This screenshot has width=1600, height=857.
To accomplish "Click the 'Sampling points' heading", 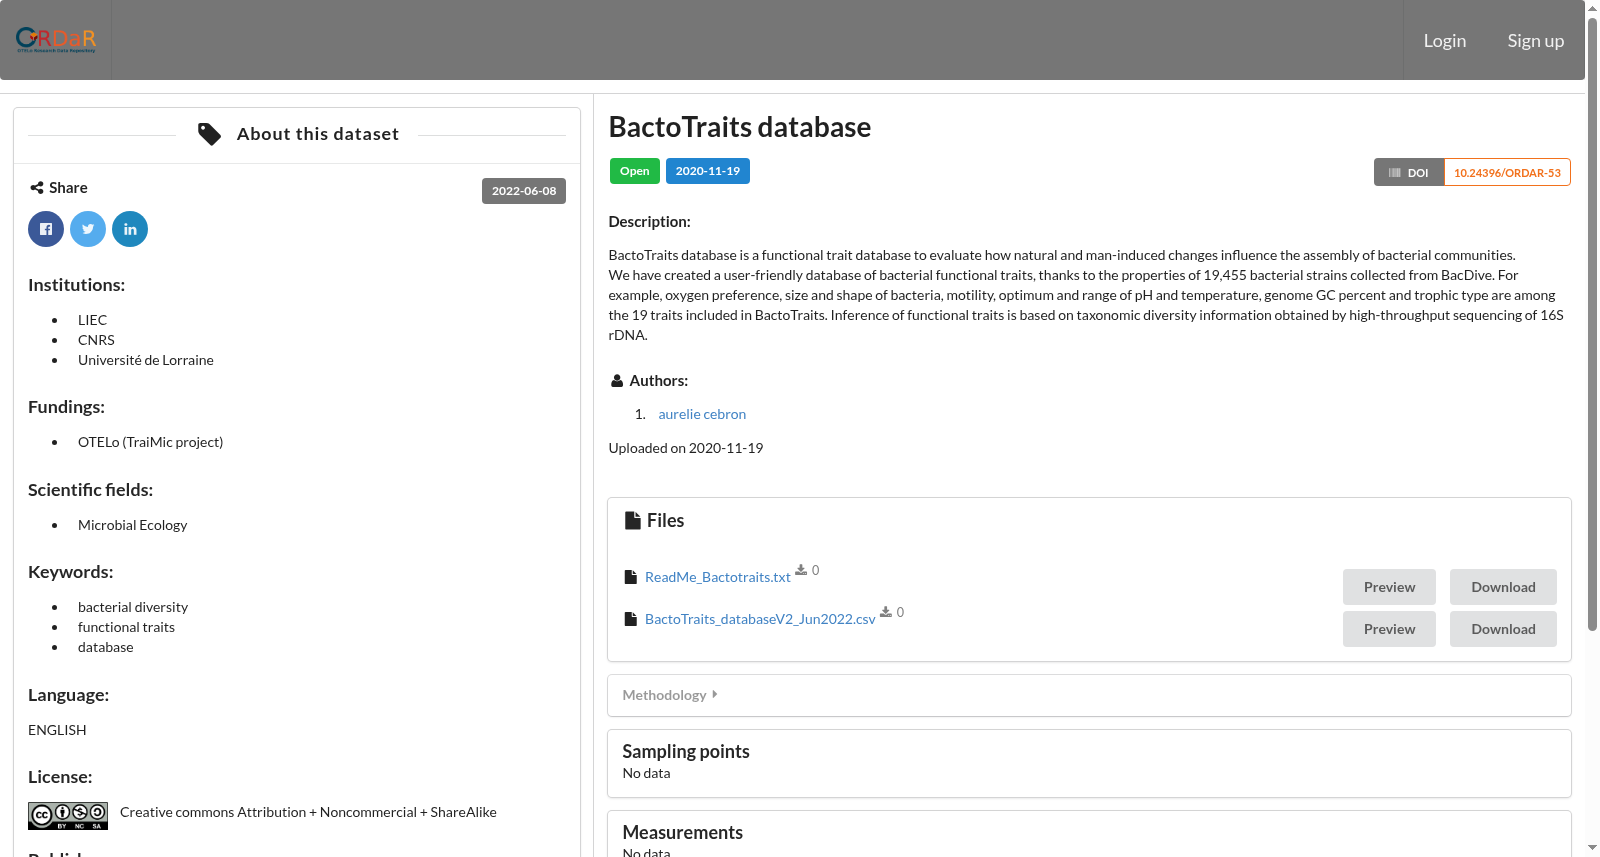I will tap(686, 751).
